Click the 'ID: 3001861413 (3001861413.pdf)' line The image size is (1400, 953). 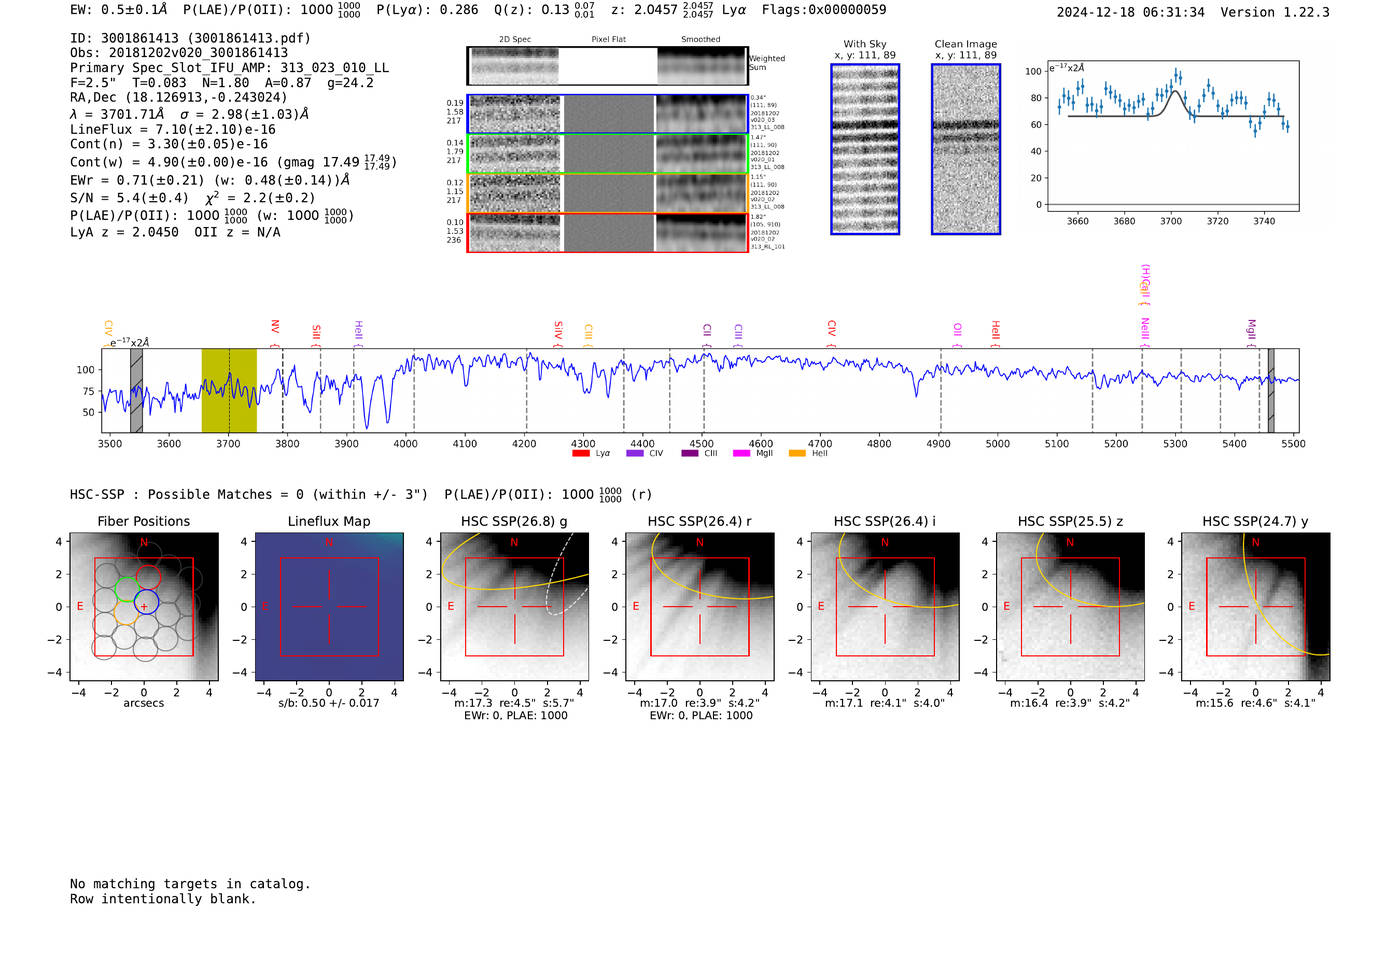(x=190, y=38)
